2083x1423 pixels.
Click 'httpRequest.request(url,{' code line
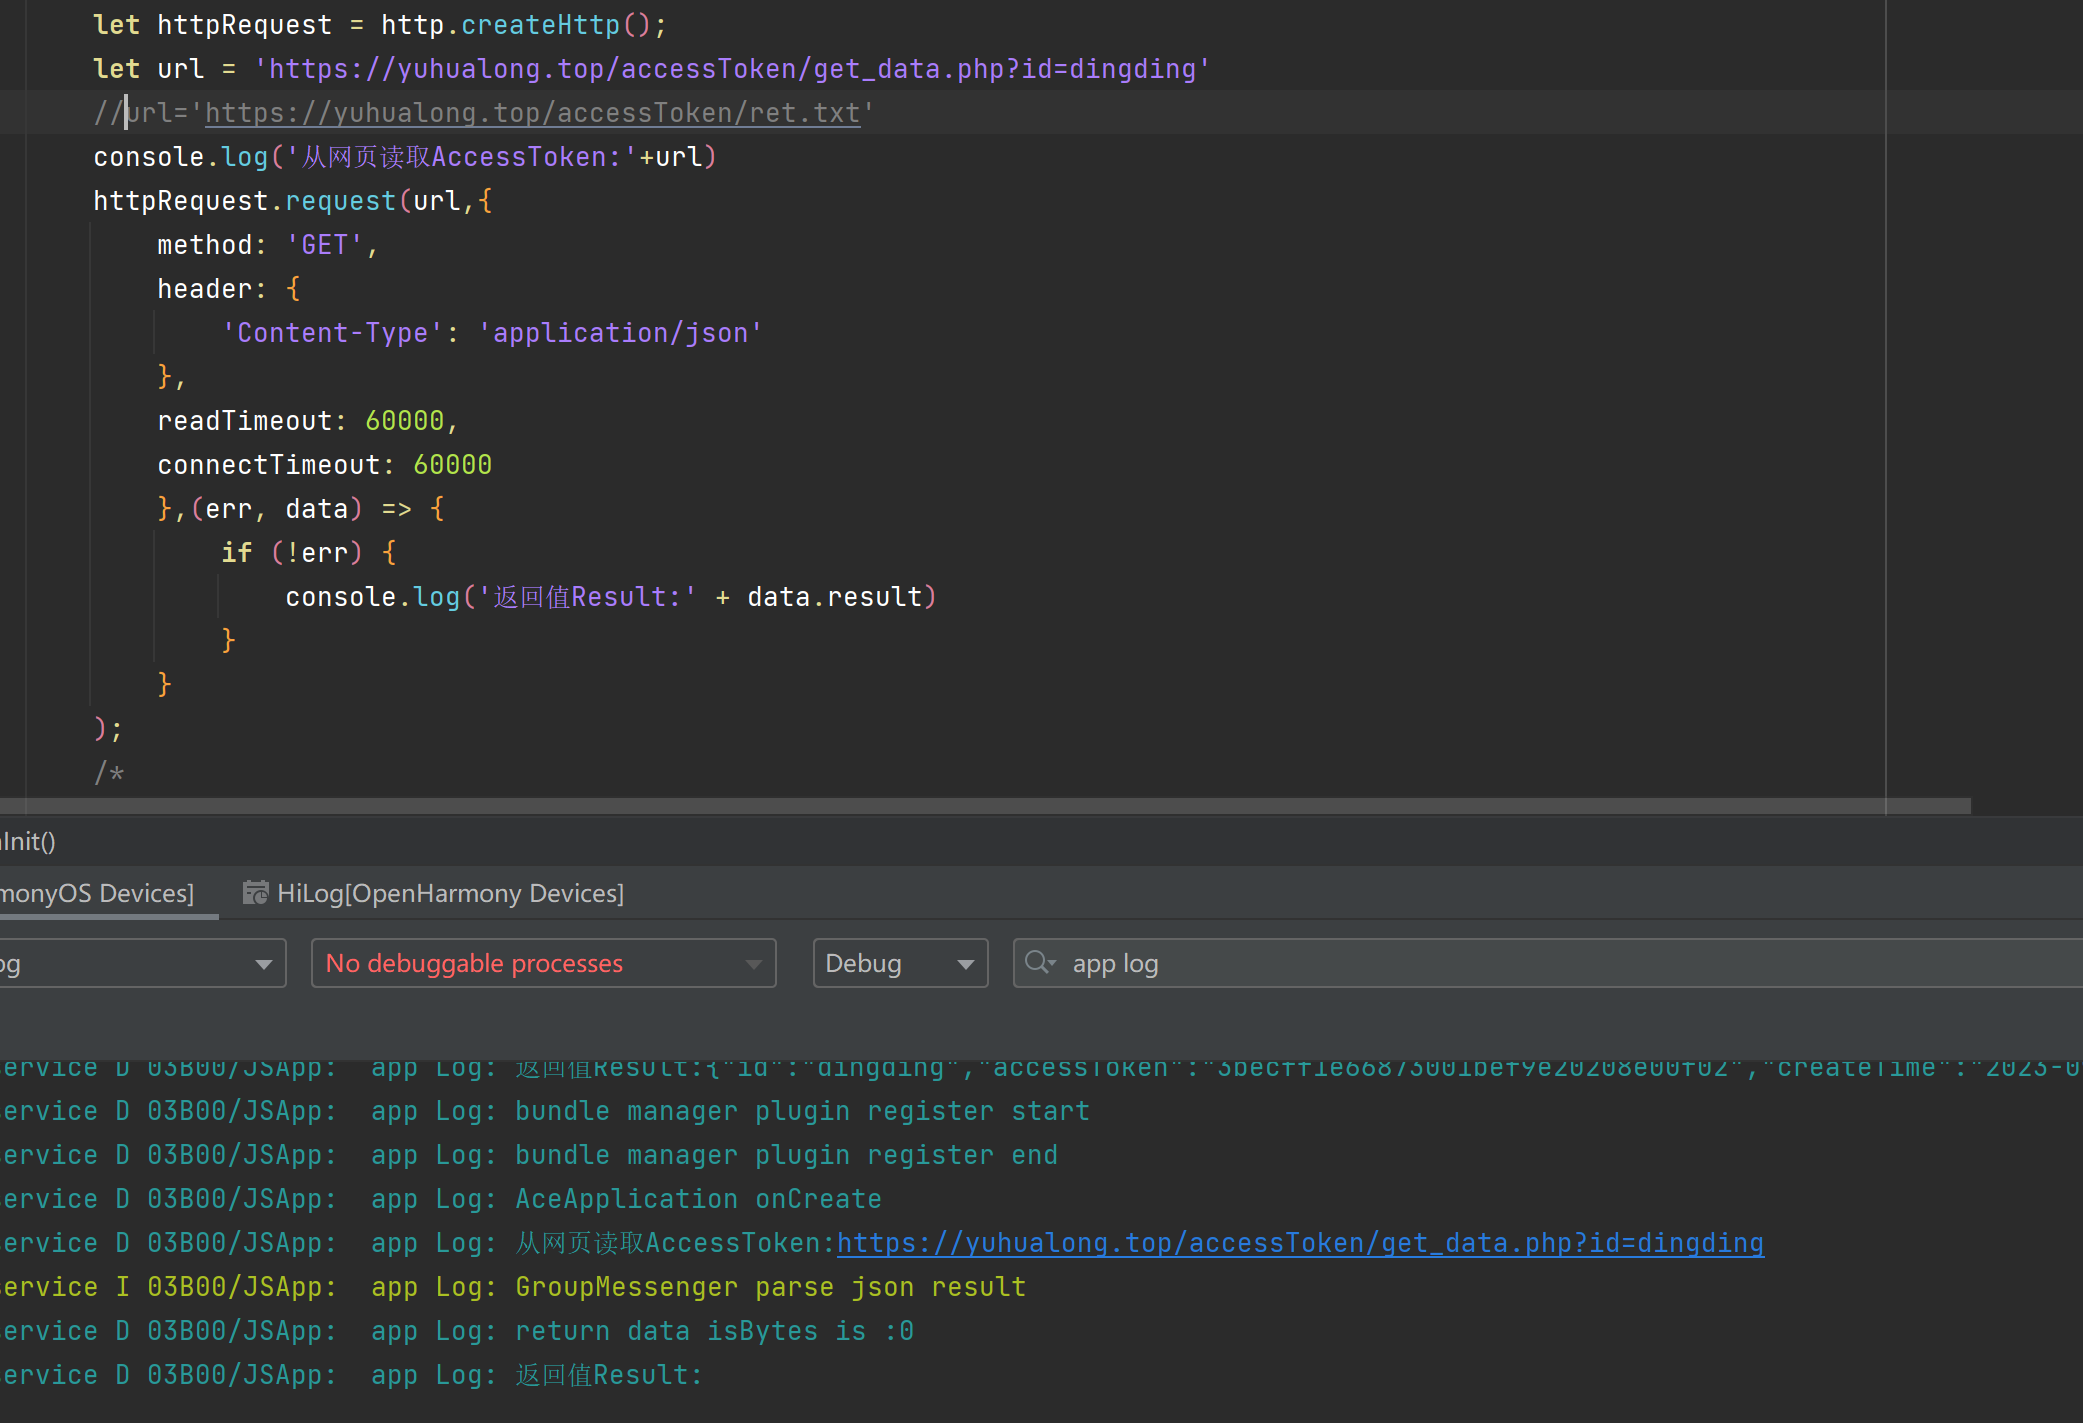[x=293, y=201]
